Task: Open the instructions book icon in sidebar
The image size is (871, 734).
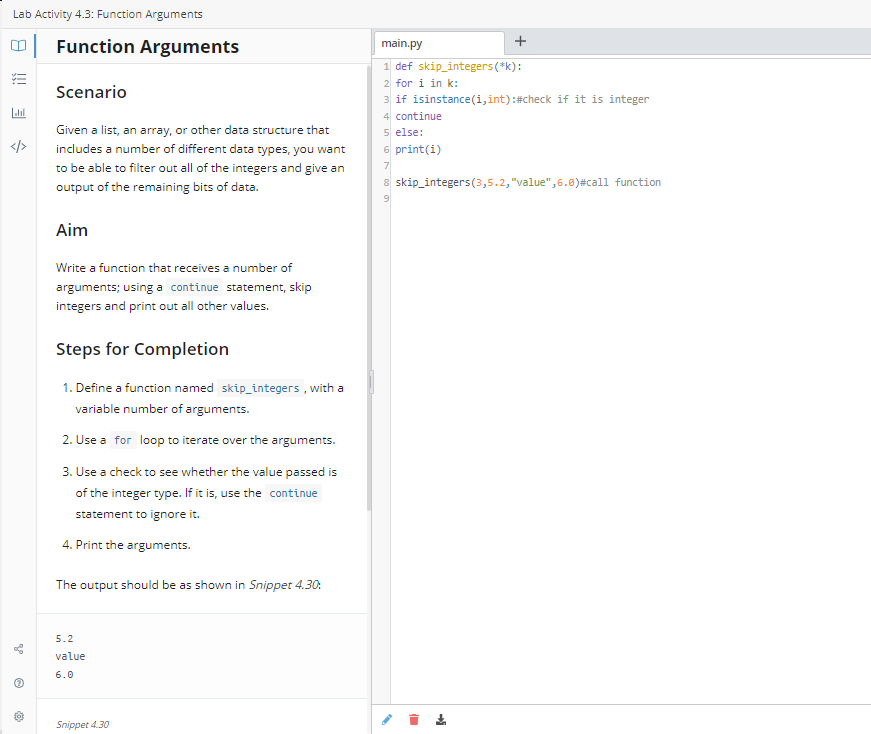Action: pyautogui.click(x=18, y=45)
